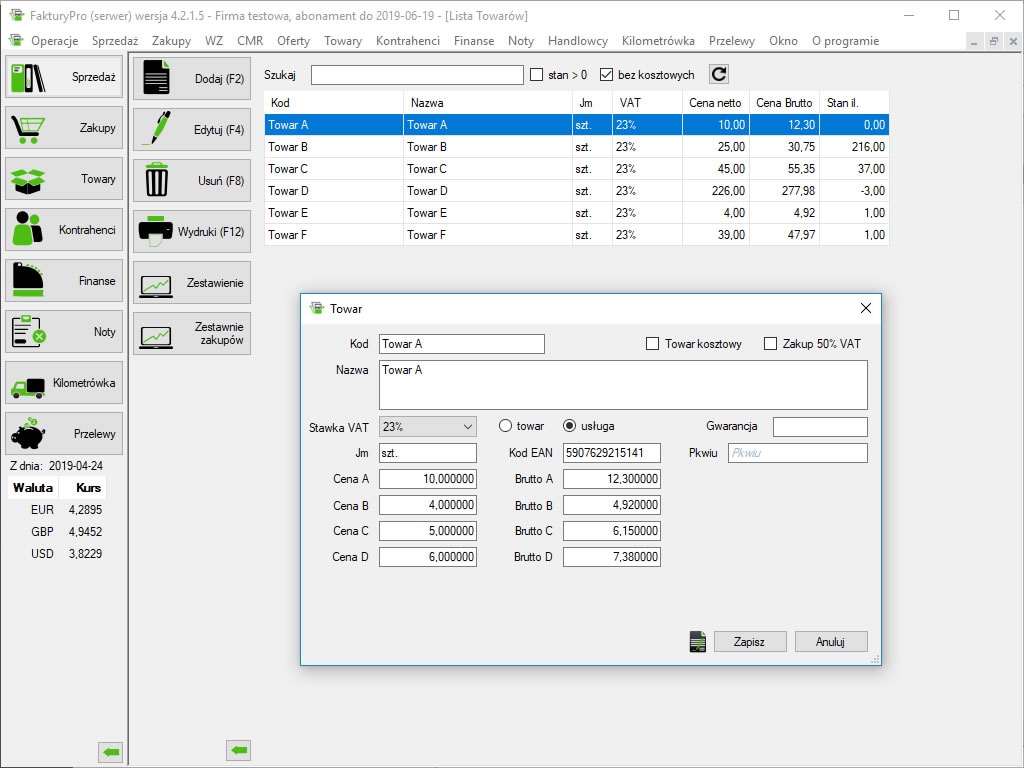The image size is (1024, 768).
Task: Open the Sprzedaż module in sidebar
Action: (64, 77)
